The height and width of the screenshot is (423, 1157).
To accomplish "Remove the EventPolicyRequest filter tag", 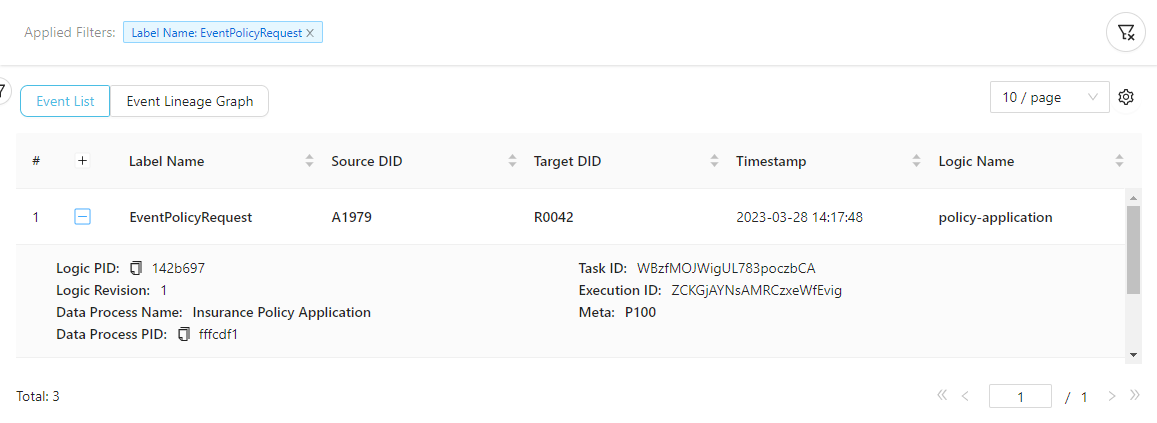I will (x=310, y=33).
